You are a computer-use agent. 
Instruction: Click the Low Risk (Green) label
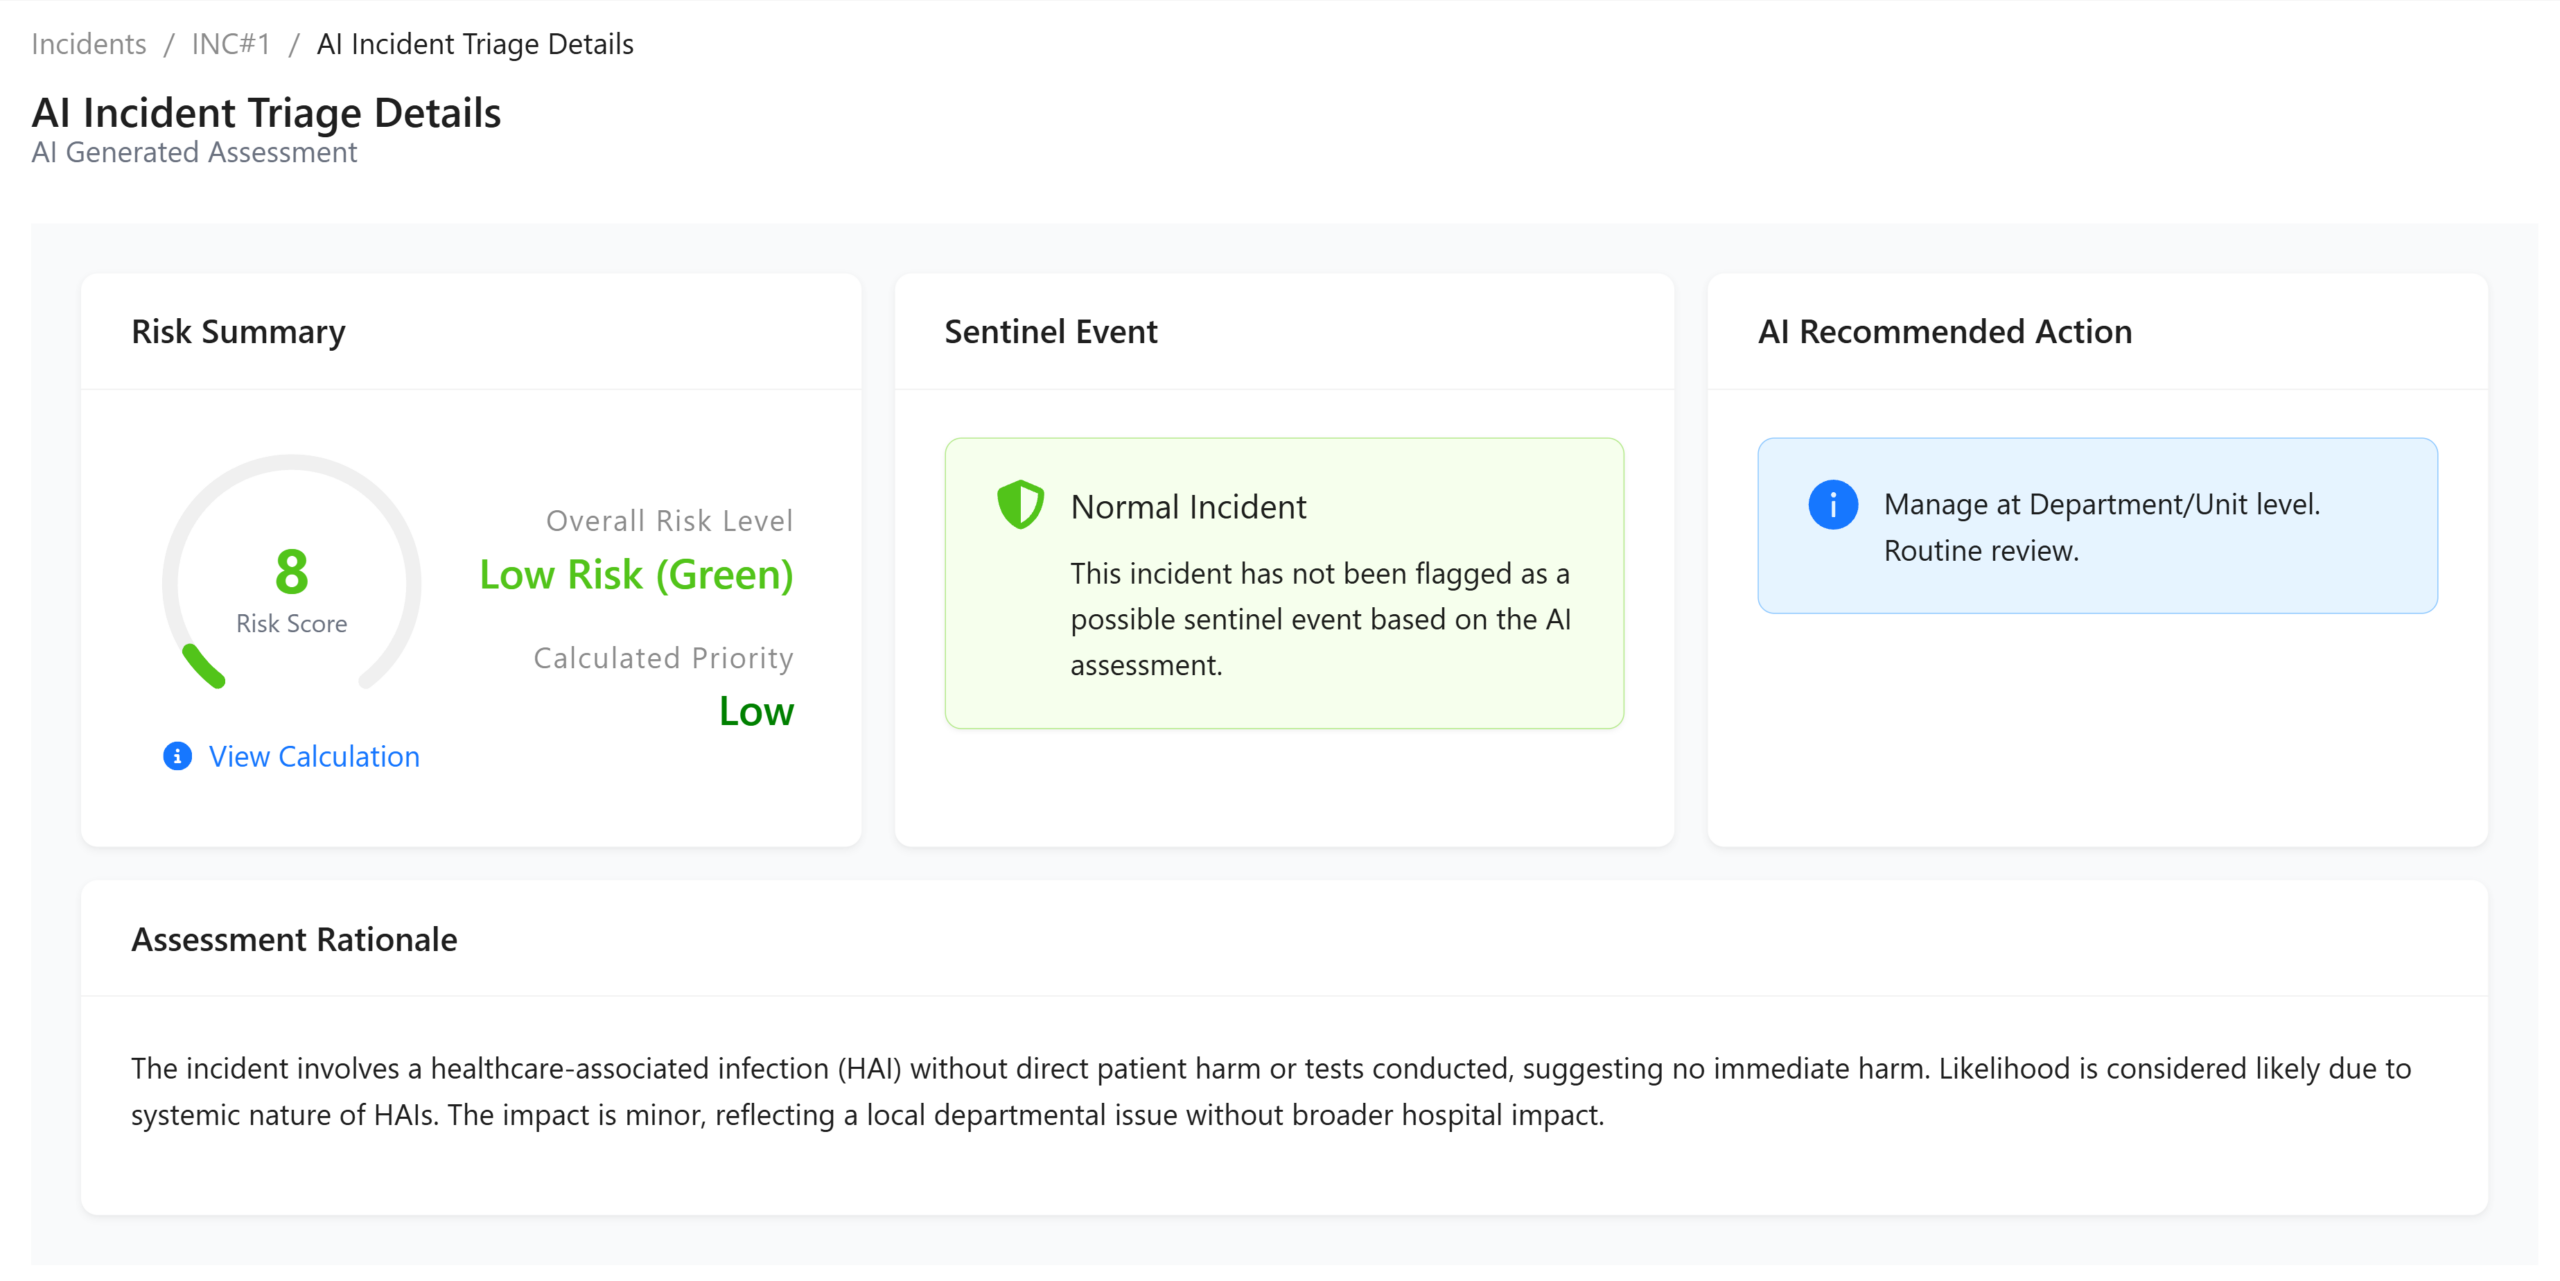[x=636, y=575]
